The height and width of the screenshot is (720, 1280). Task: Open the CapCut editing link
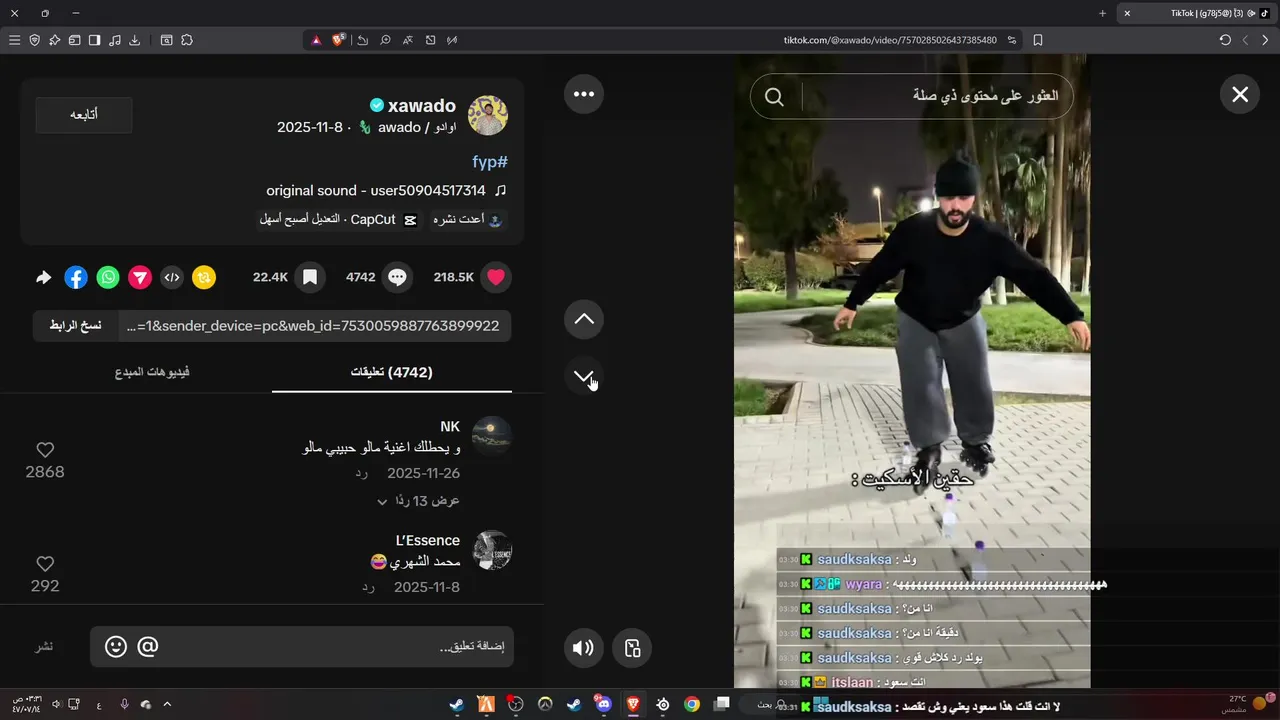click(x=338, y=219)
